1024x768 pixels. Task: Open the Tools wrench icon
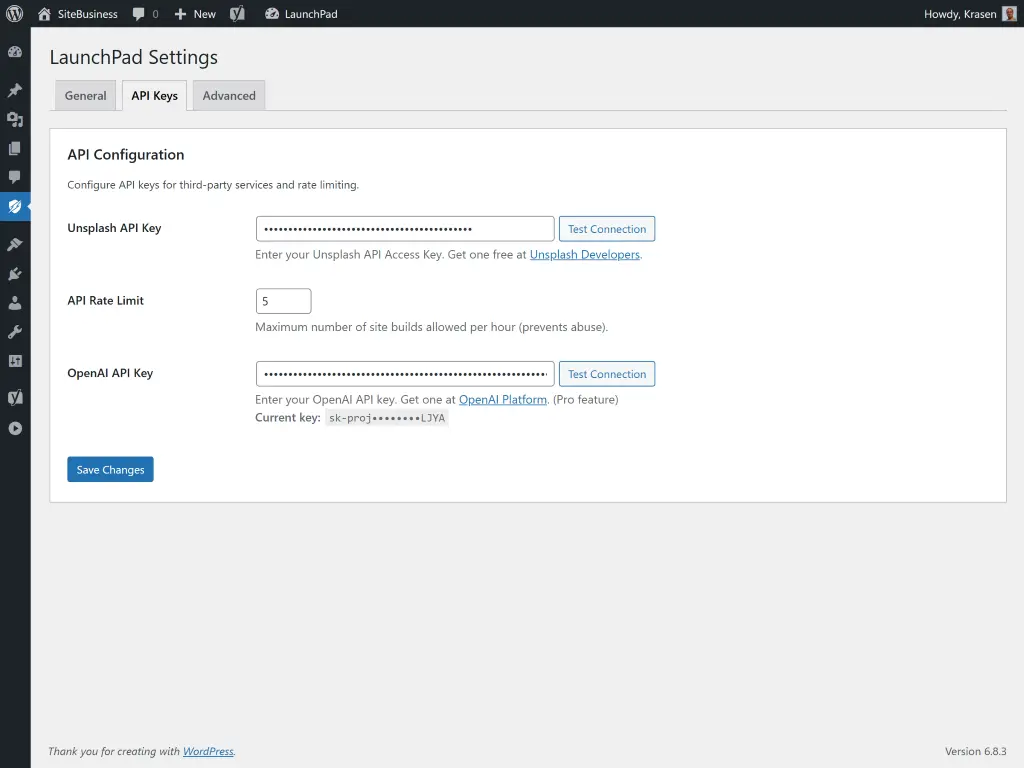point(14,331)
